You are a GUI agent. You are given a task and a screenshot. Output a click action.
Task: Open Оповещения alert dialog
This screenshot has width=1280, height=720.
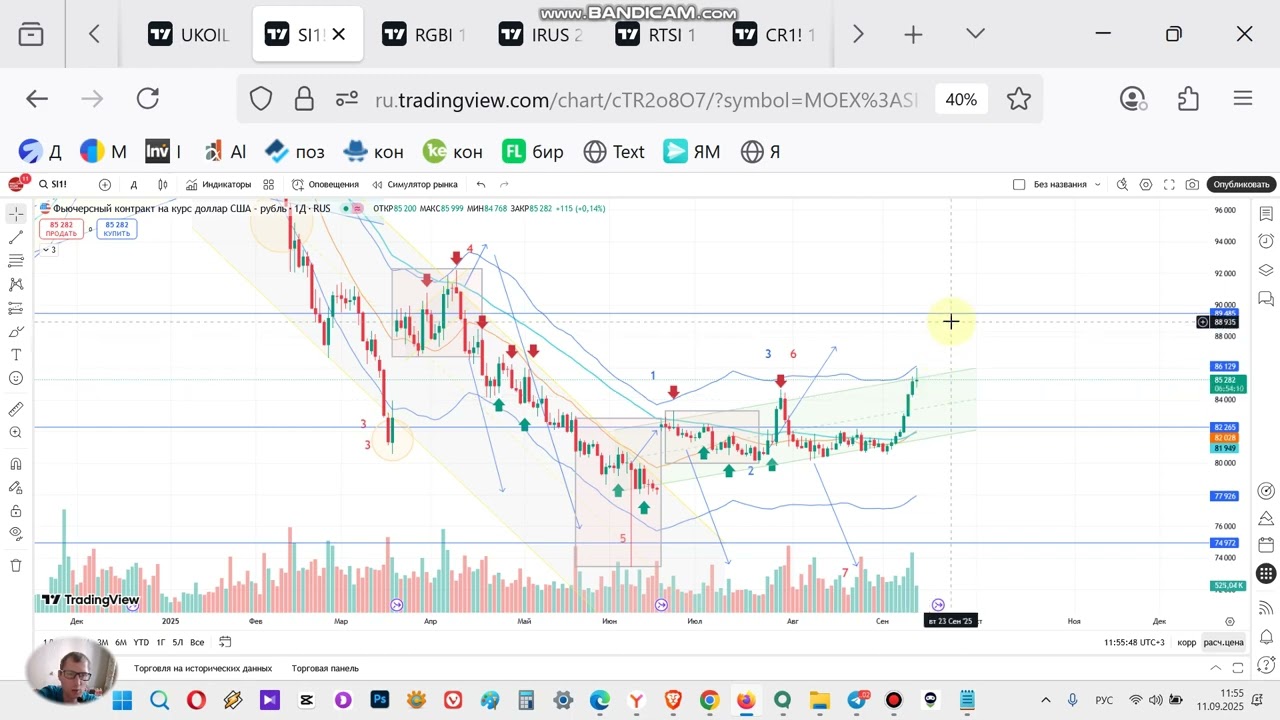(325, 184)
